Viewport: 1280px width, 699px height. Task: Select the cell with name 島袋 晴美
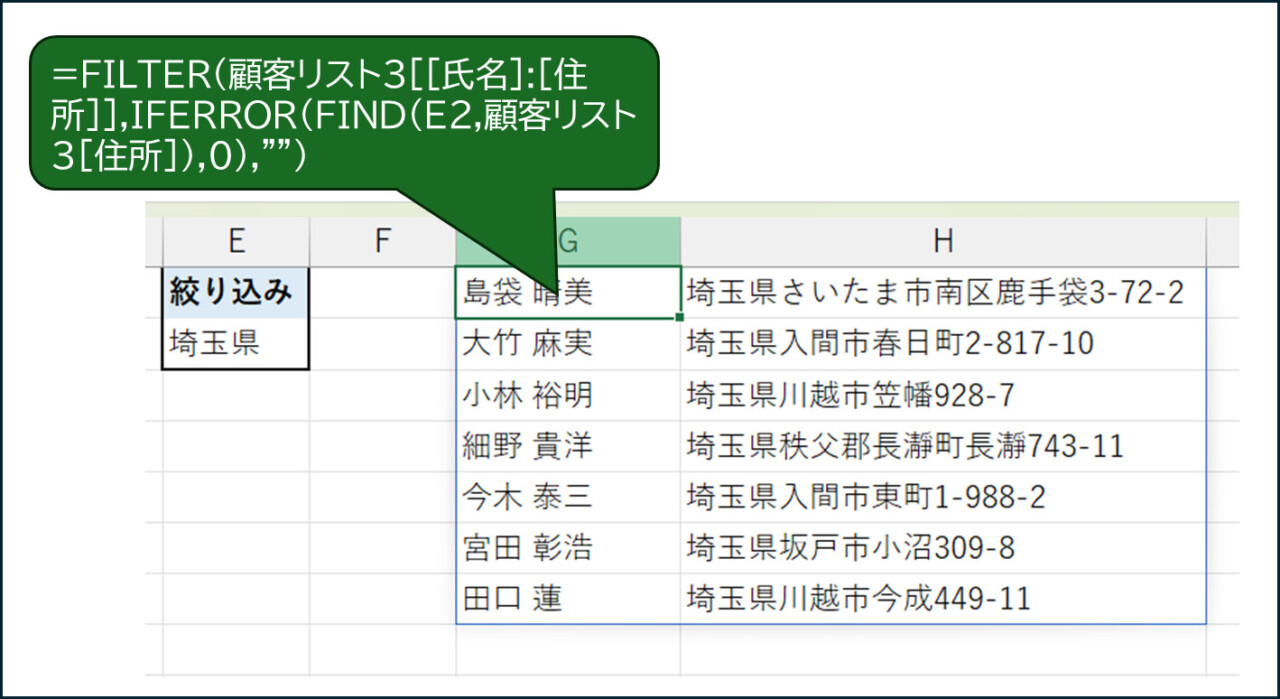(568, 293)
